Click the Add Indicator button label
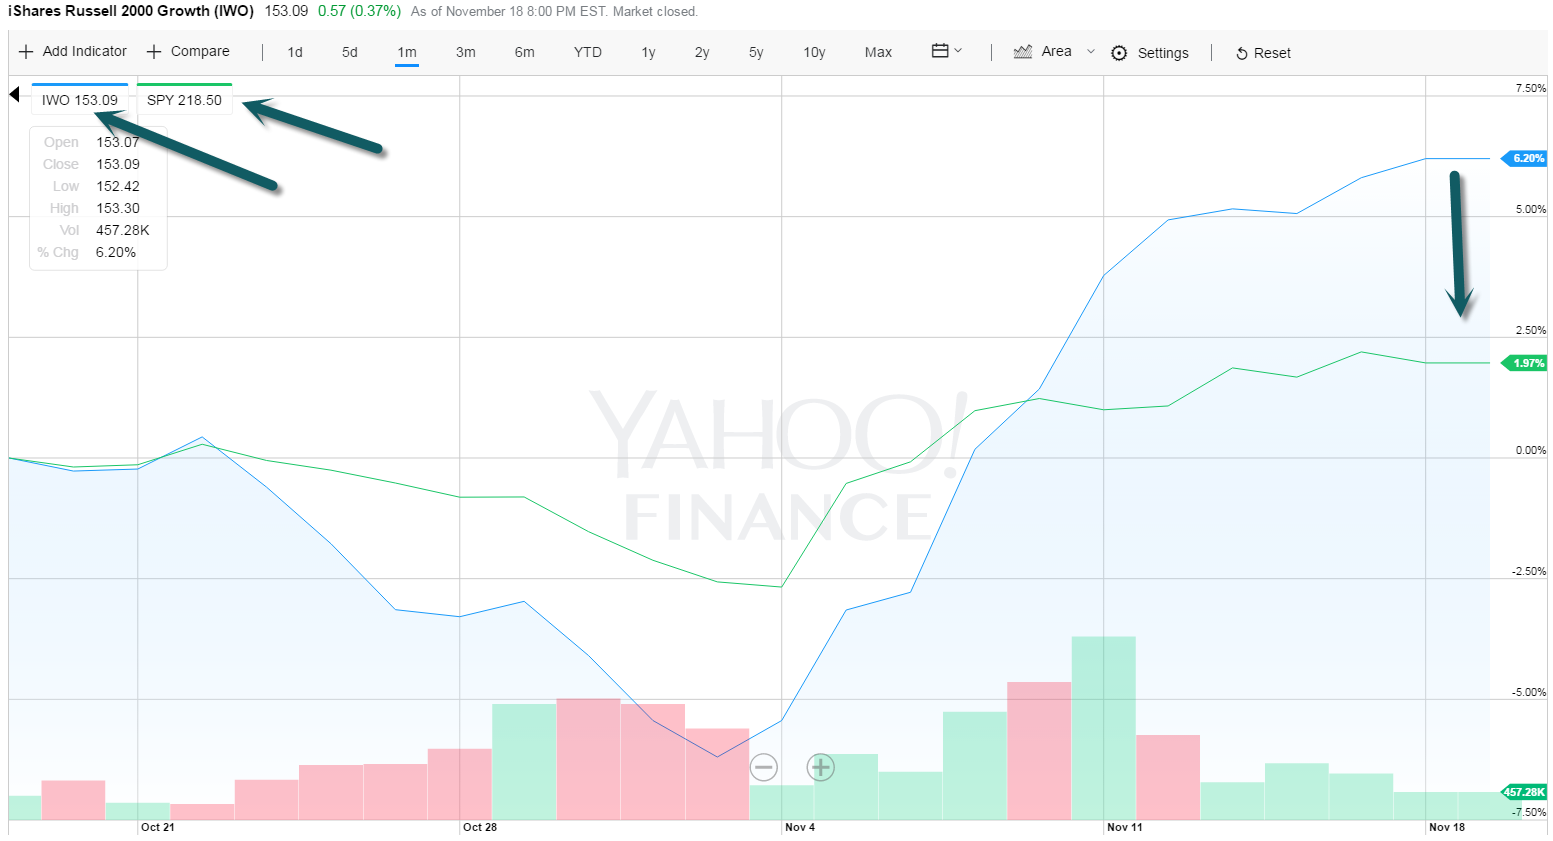The image size is (1553, 841). click(x=85, y=52)
